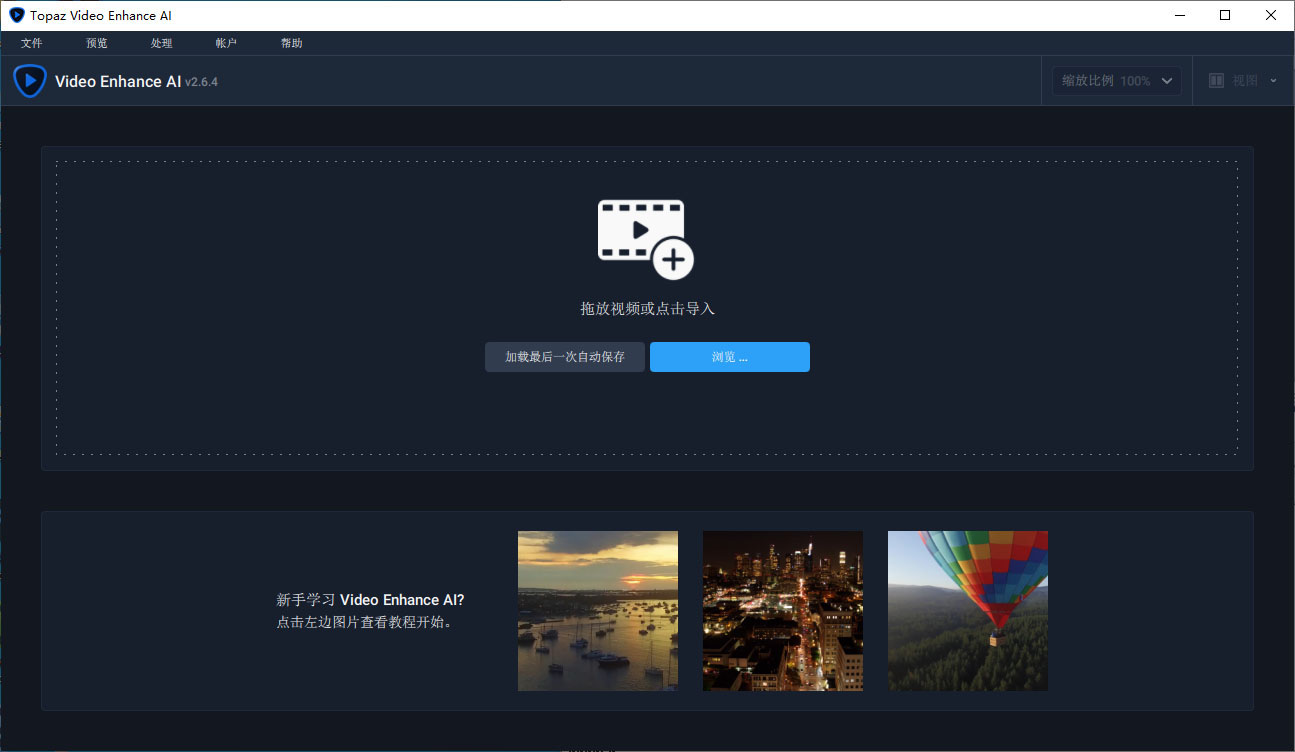This screenshot has width=1295, height=752.
Task: Click the Video Enhance AI v2.6.4 title
Action: coord(136,81)
